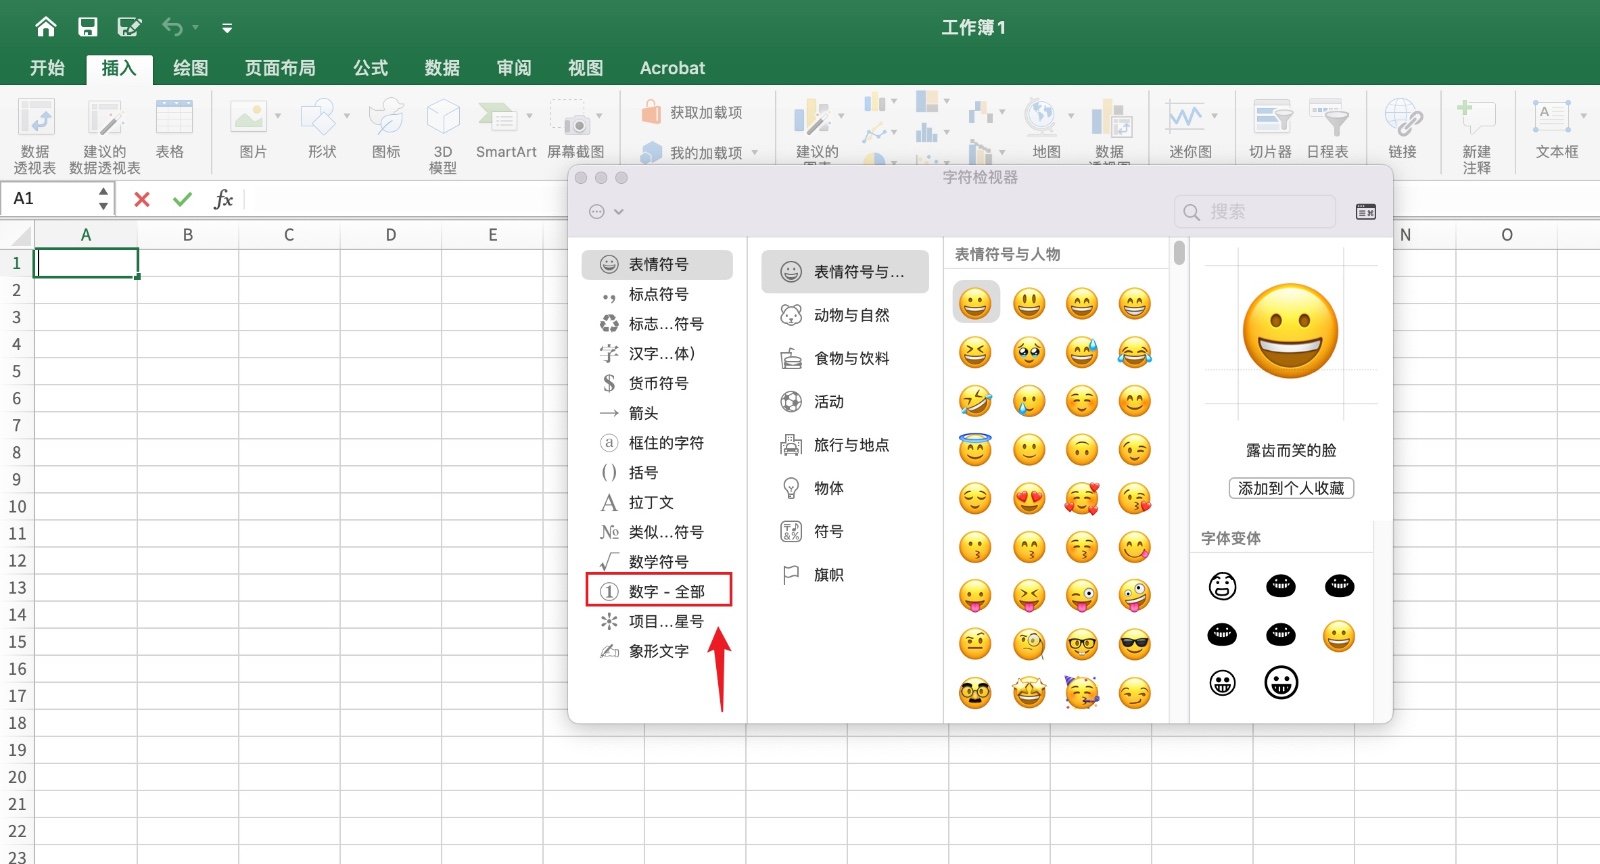Add a 新建注释 comment
The width and height of the screenshot is (1600, 864).
point(1477,135)
